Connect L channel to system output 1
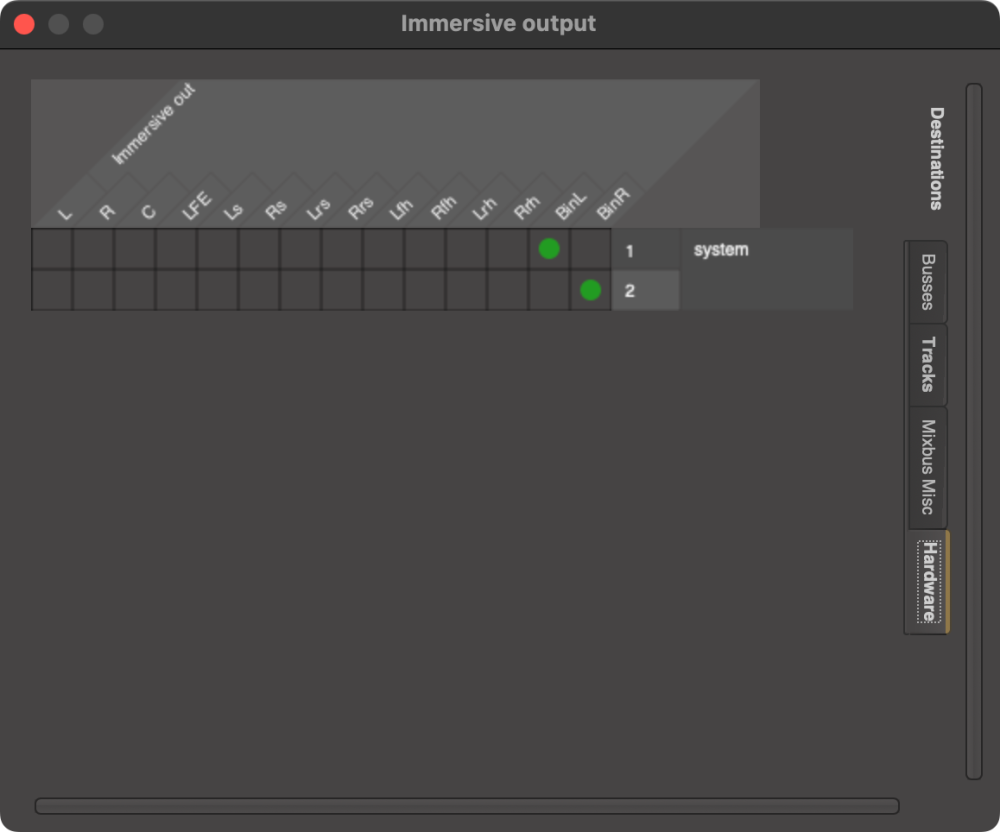 [53, 249]
